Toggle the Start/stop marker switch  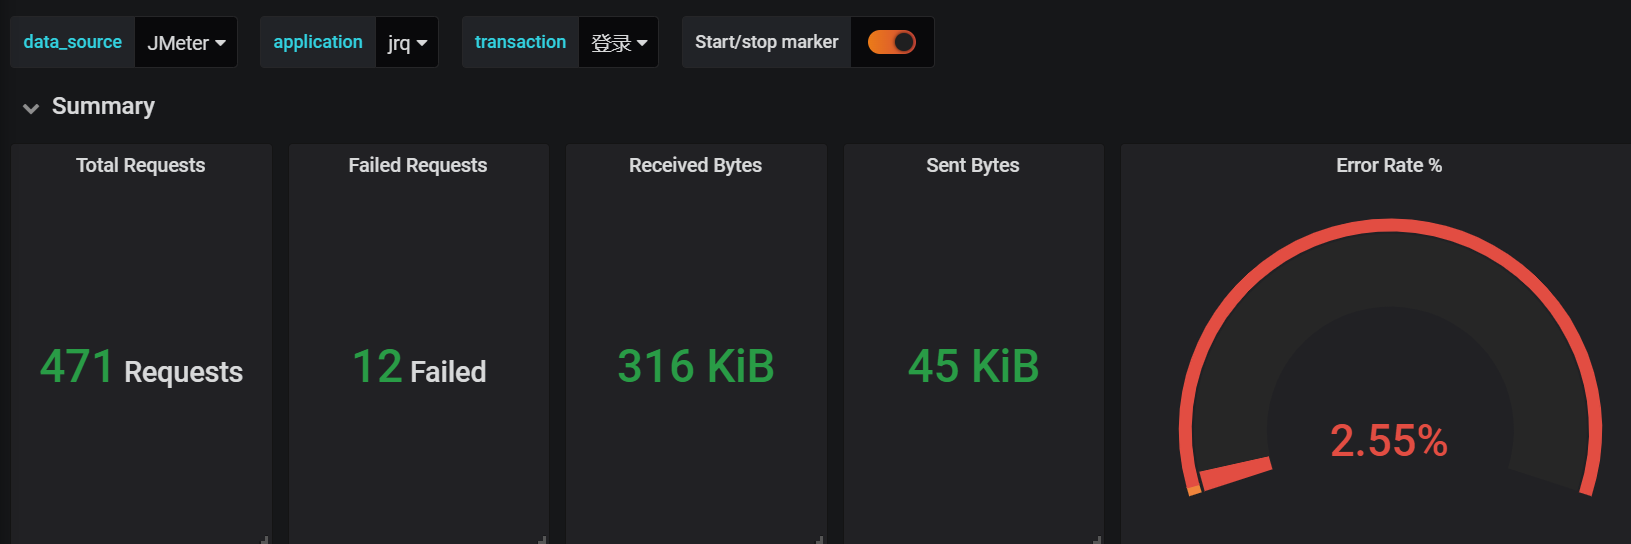[x=891, y=42]
